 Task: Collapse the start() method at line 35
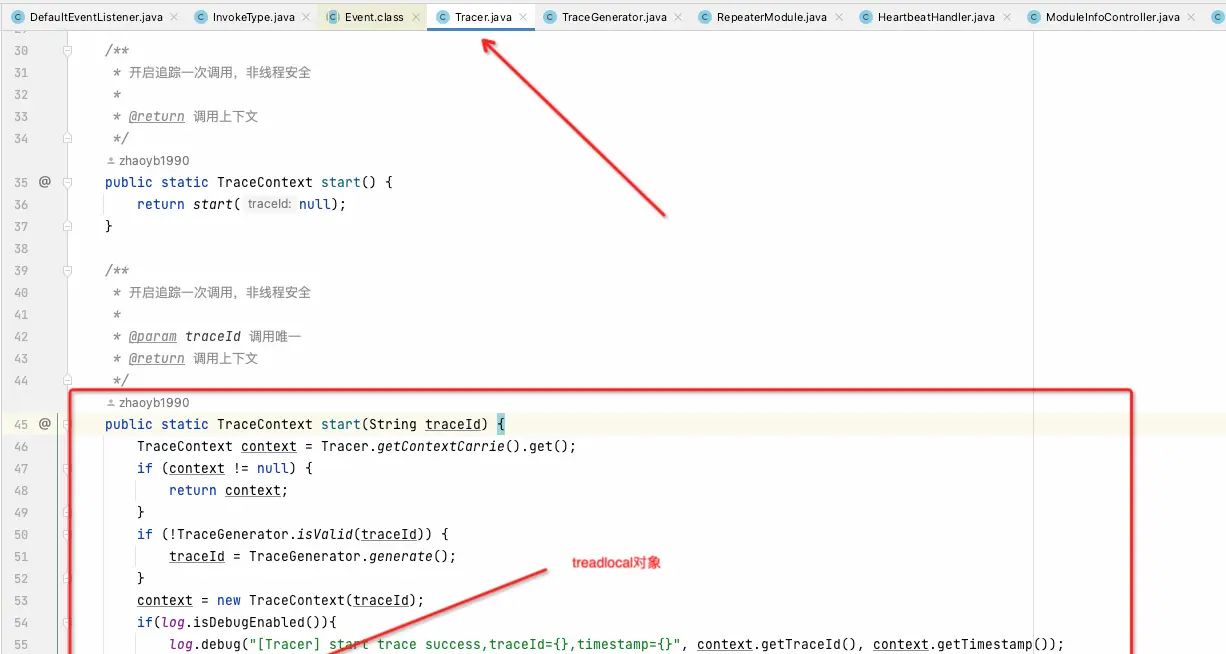coord(68,182)
